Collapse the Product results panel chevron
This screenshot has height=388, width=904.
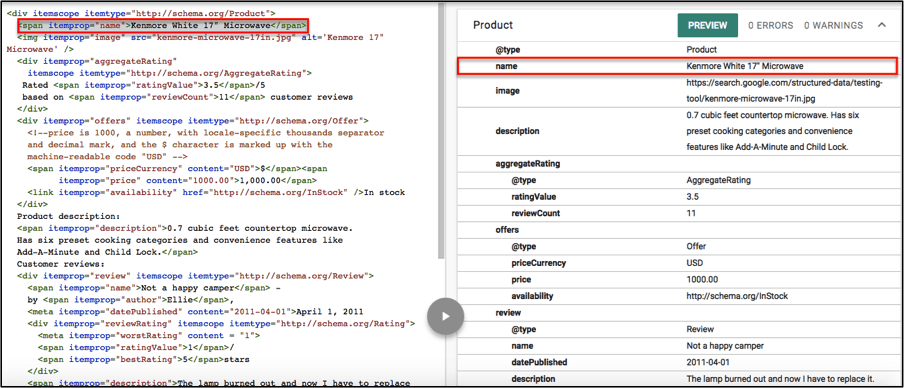click(x=882, y=25)
